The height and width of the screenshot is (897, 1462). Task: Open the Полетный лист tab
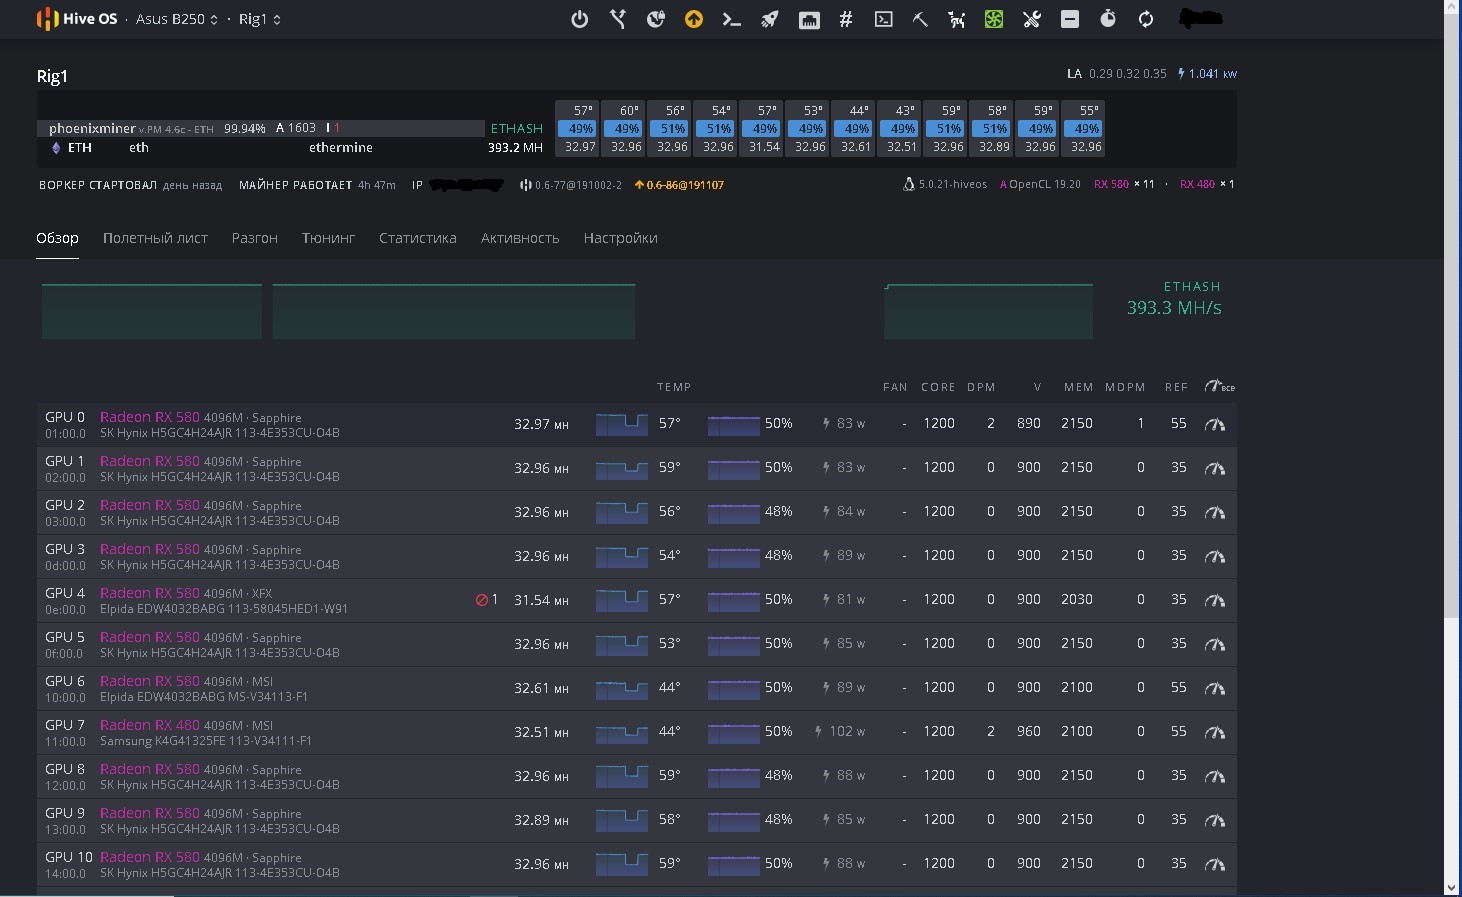click(x=155, y=238)
